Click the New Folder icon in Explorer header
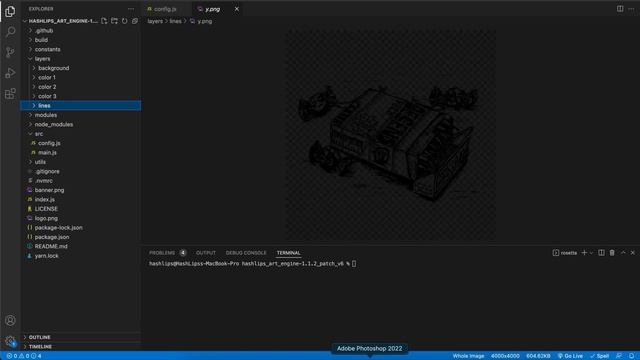 click(x=114, y=21)
